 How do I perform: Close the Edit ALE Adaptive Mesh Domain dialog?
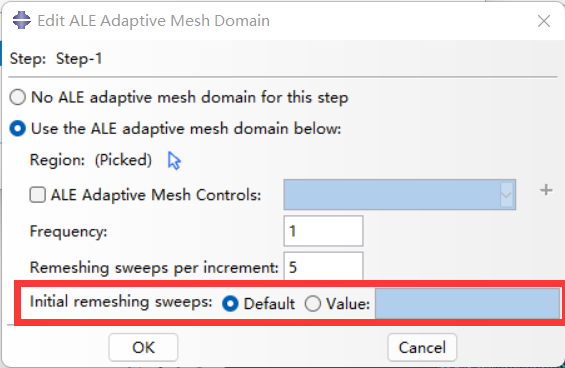[544, 21]
